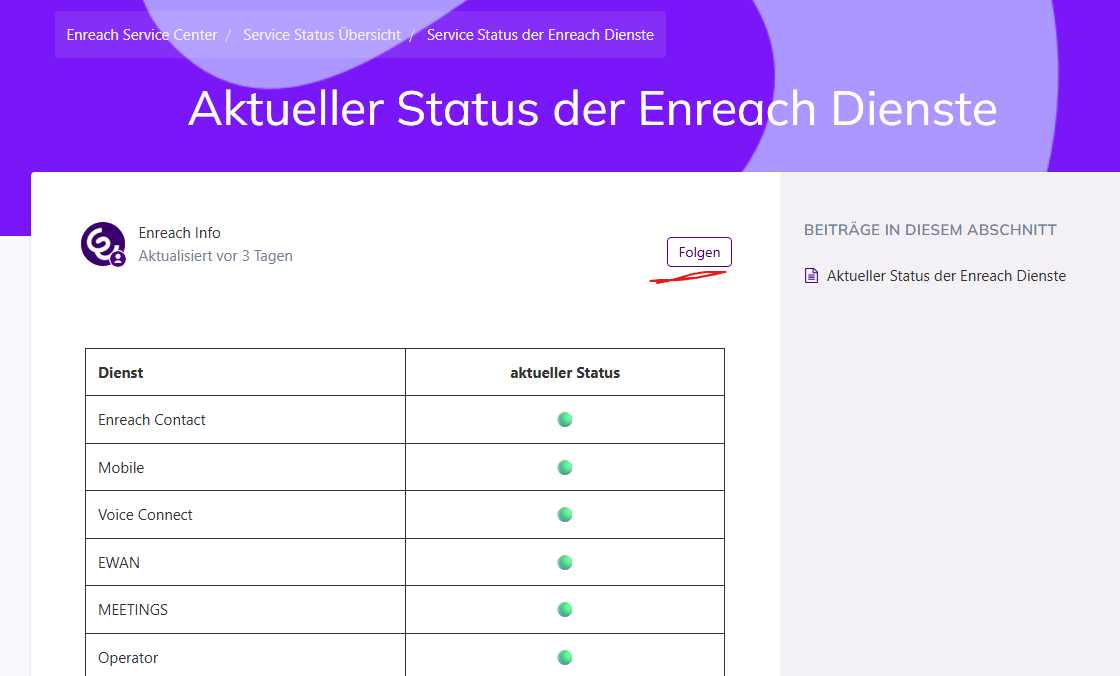This screenshot has height=676, width=1120.
Task: Click the document icon beside the sidebar article
Action: [x=812, y=276]
